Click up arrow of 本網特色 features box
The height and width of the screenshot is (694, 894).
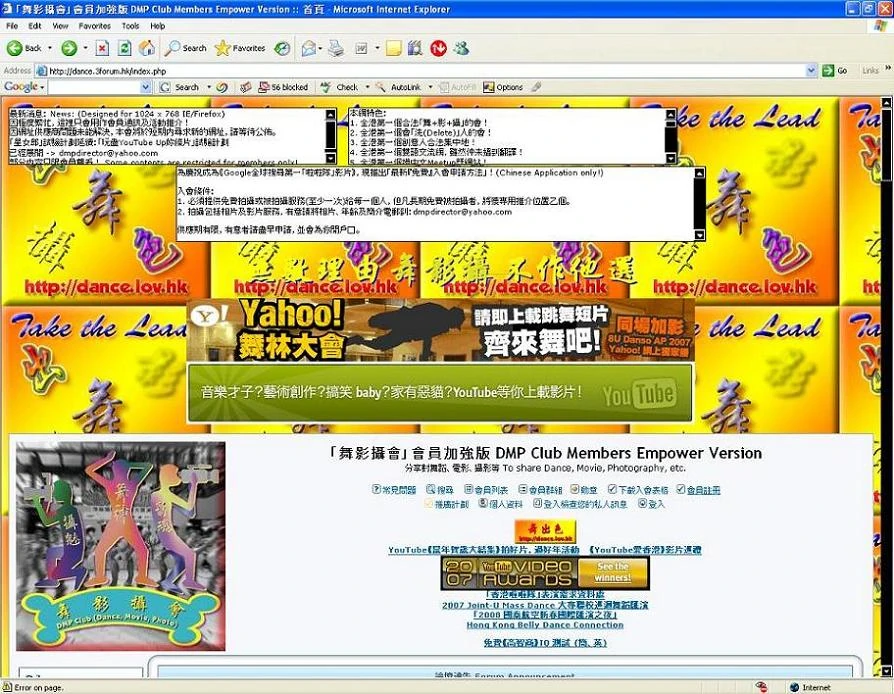tap(671, 114)
